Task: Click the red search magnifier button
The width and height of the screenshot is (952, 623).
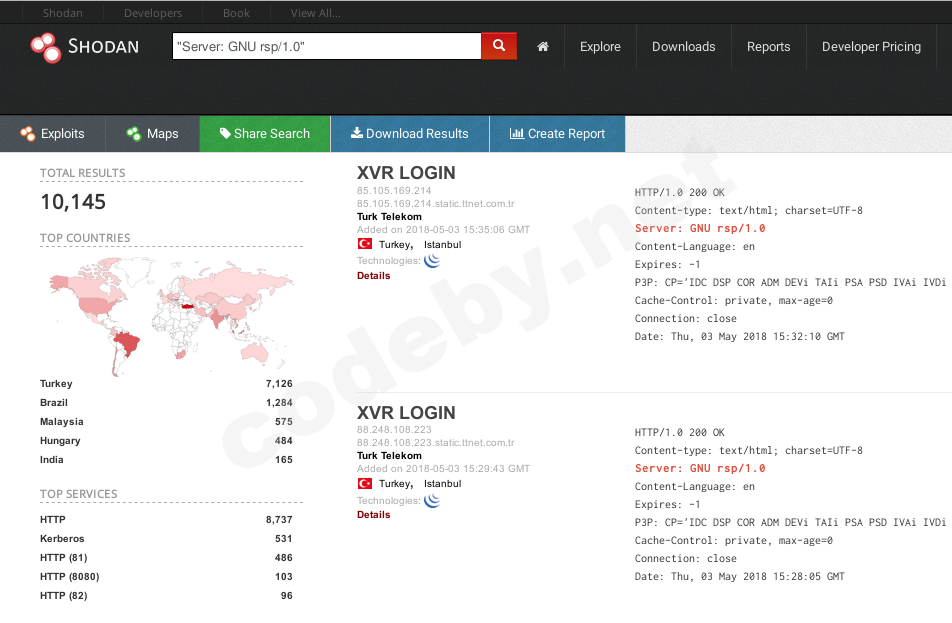Action: [498, 46]
